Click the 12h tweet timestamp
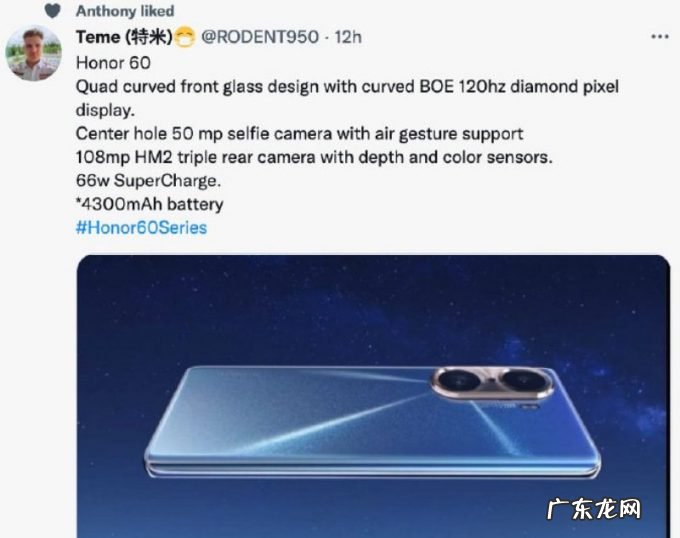The width and height of the screenshot is (680, 538). (348, 37)
